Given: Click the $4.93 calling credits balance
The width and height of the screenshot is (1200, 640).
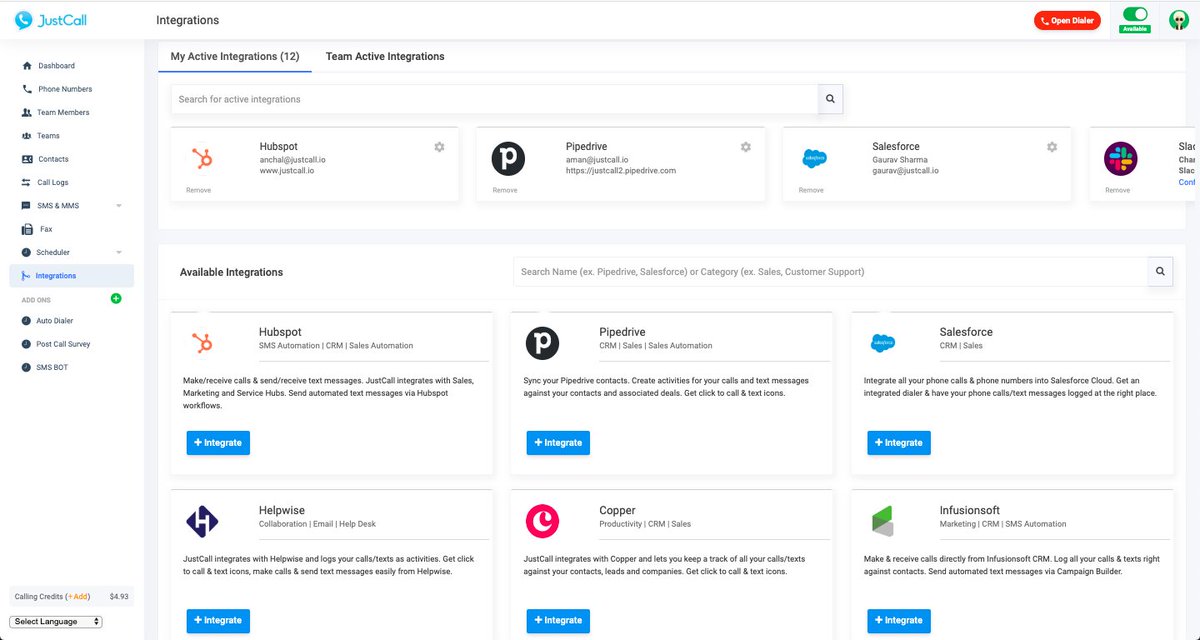Looking at the screenshot, I should click(x=118, y=597).
